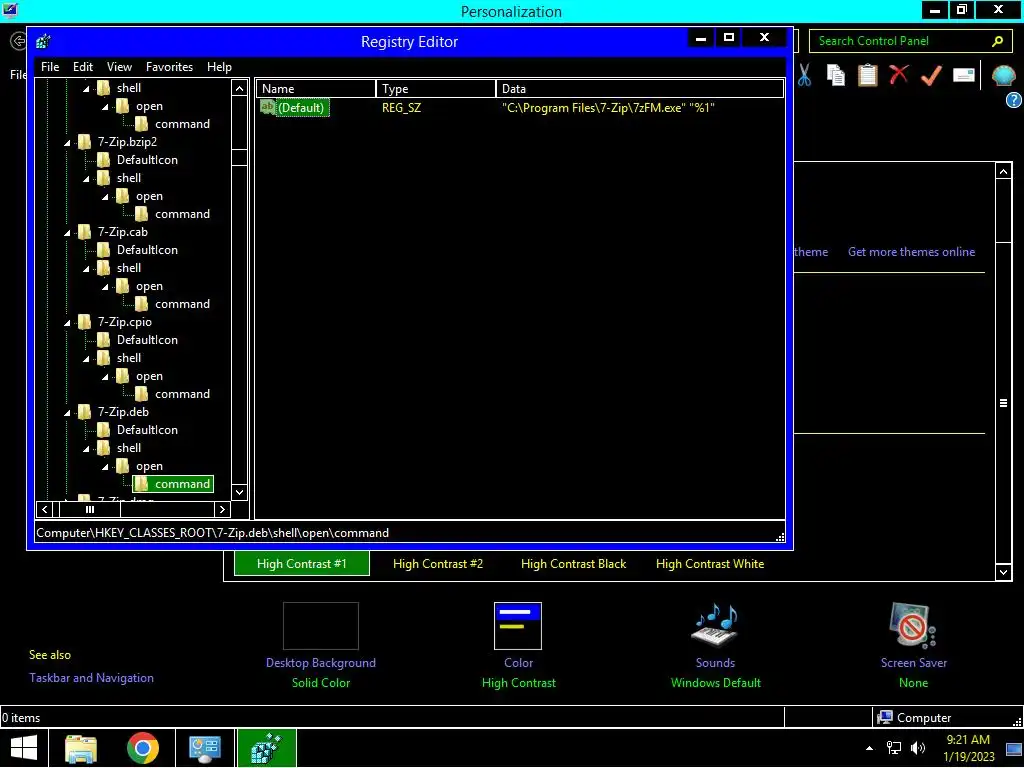Image resolution: width=1024 pixels, height=768 pixels.
Task: Switch to the Control Panel taskbar icon
Action: (204, 748)
